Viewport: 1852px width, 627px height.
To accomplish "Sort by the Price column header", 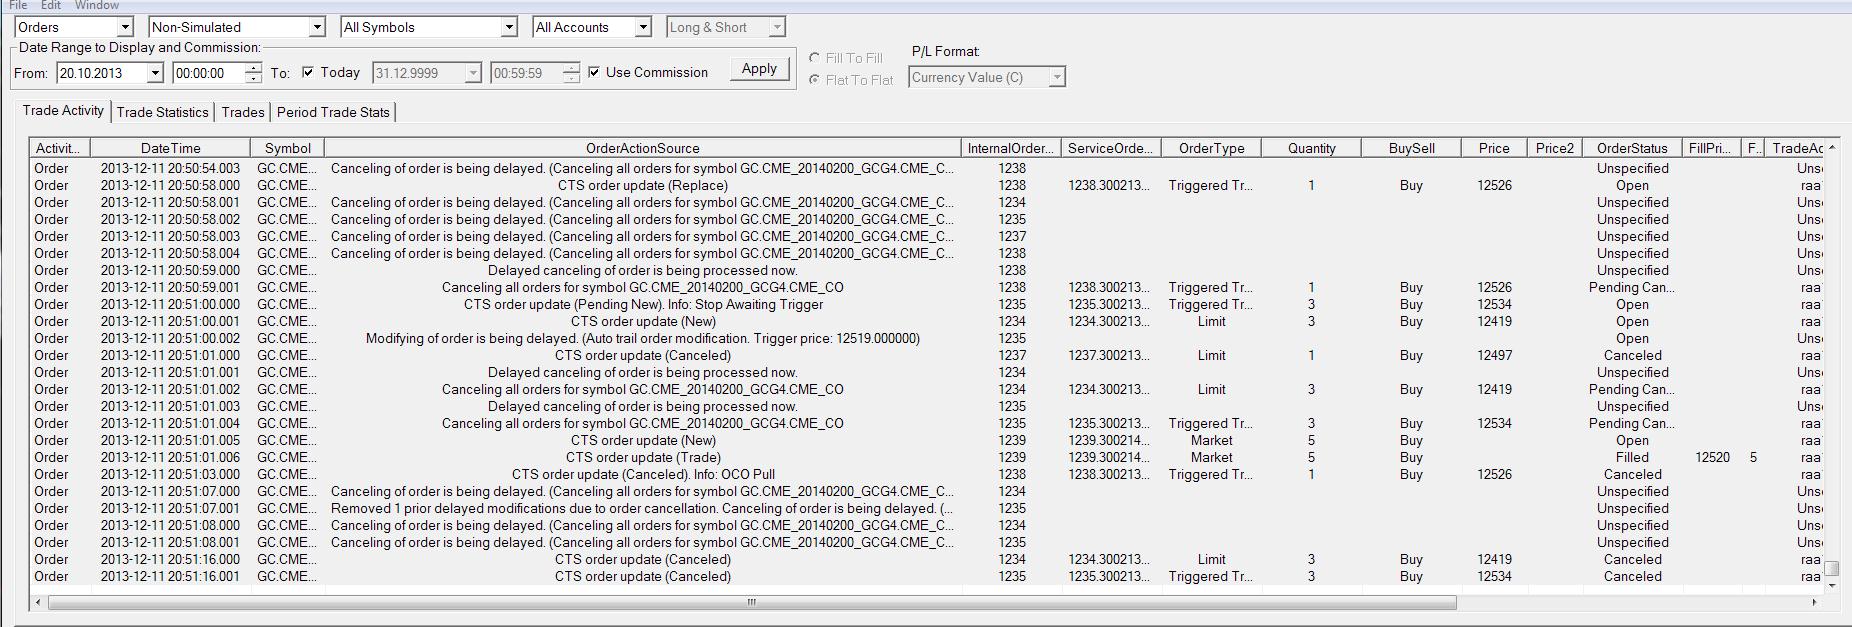I will pos(1494,148).
